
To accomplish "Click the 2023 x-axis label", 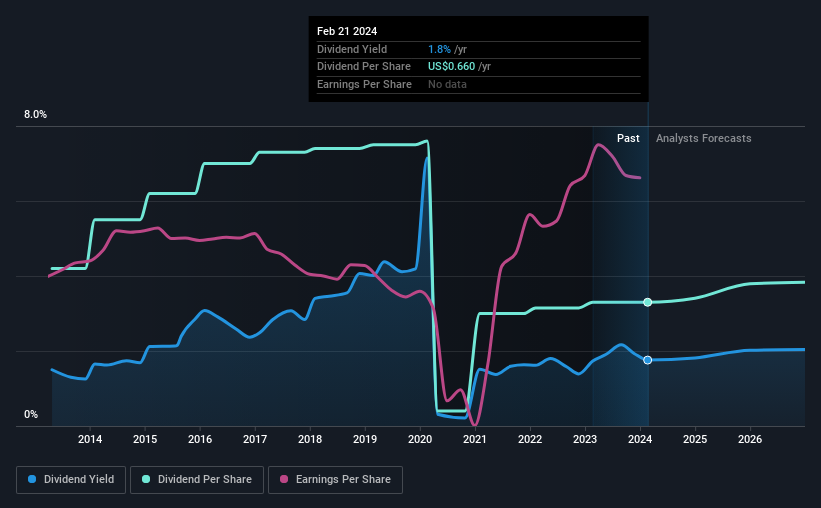I will 585,439.
